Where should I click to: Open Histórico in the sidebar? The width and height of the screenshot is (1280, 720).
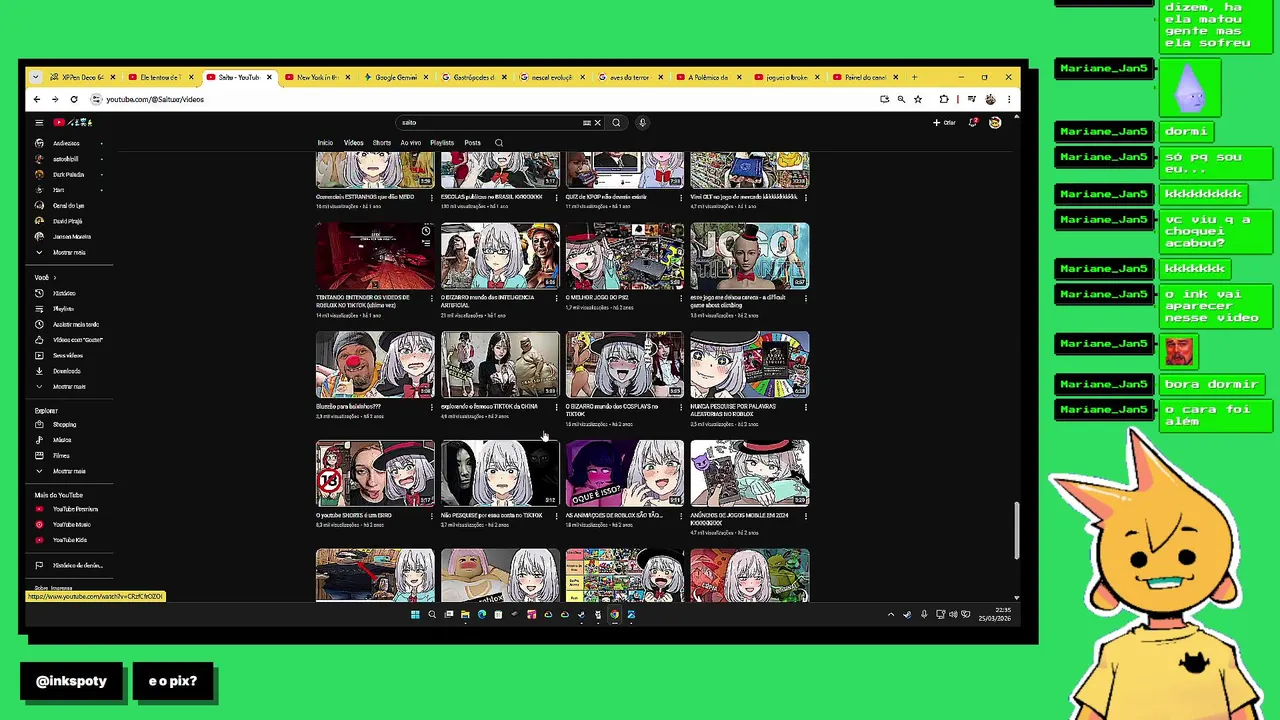pyautogui.click(x=64, y=293)
